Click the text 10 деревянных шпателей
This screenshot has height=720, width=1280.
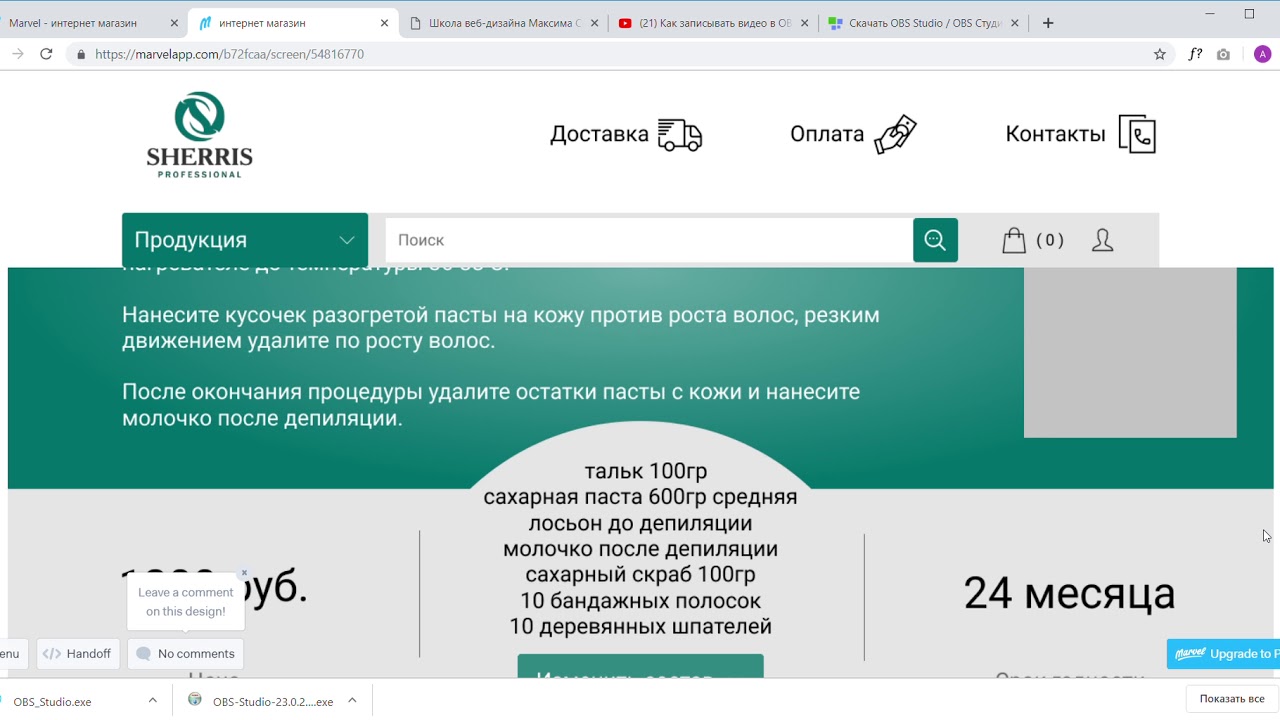(640, 627)
